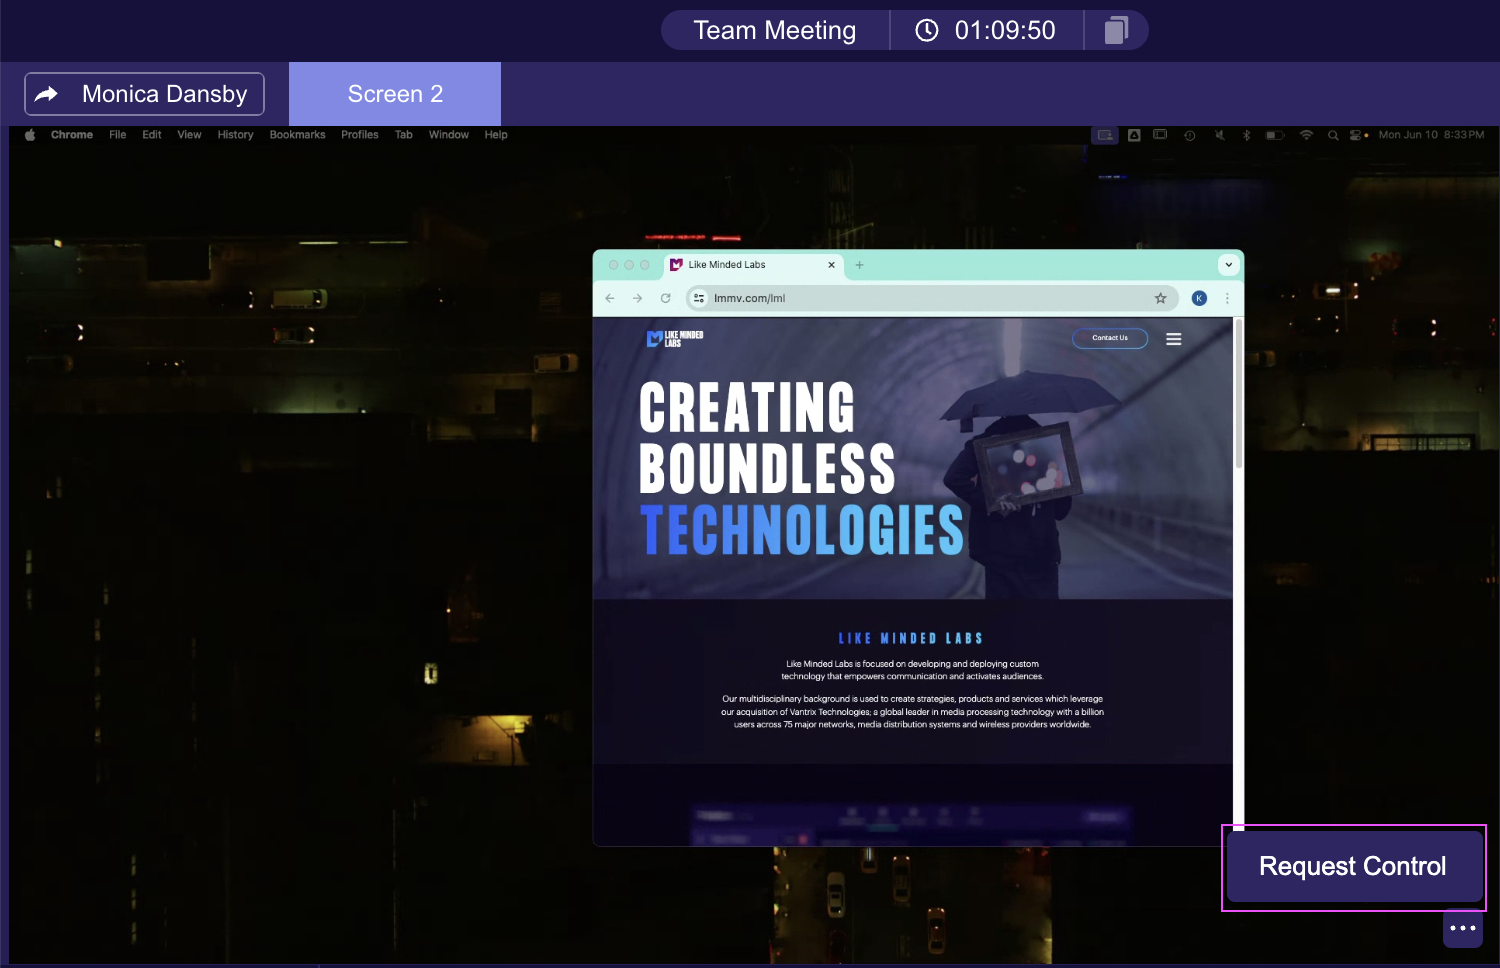This screenshot has width=1500, height=968.
Task: Open Spotlight search magnifier icon
Action: tap(1333, 135)
